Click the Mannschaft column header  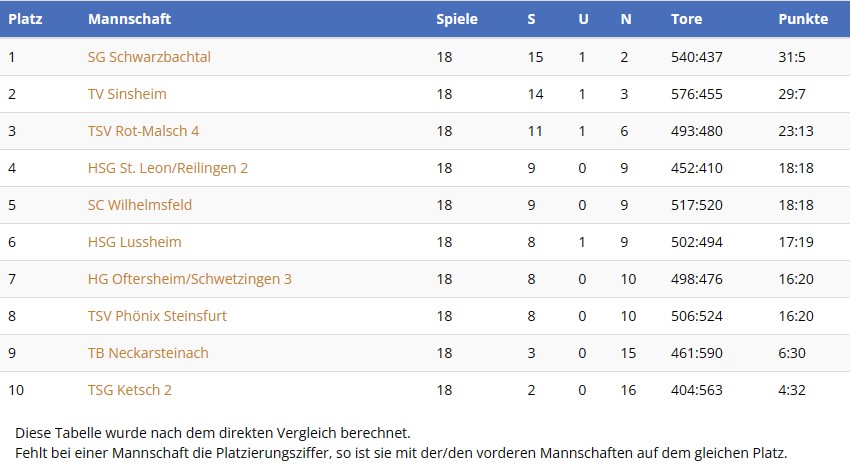129,19
